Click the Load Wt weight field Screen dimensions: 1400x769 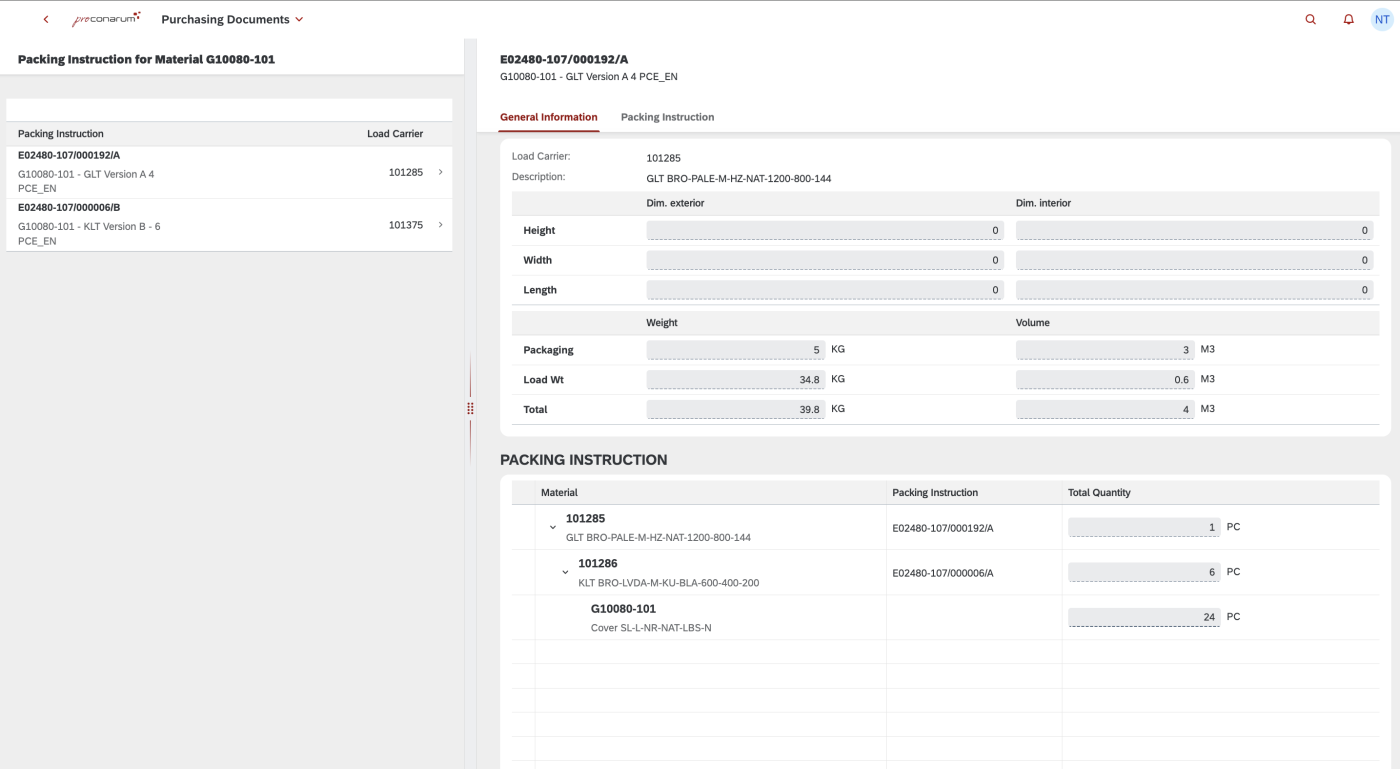click(735, 380)
